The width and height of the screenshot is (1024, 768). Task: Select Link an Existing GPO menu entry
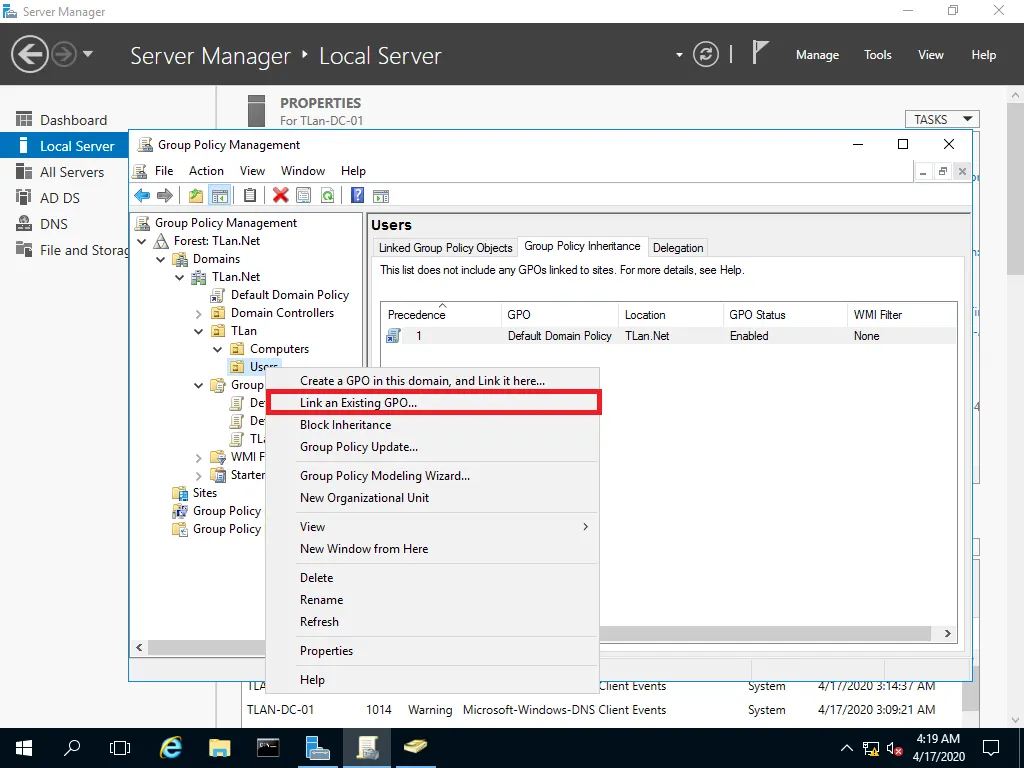(x=358, y=403)
